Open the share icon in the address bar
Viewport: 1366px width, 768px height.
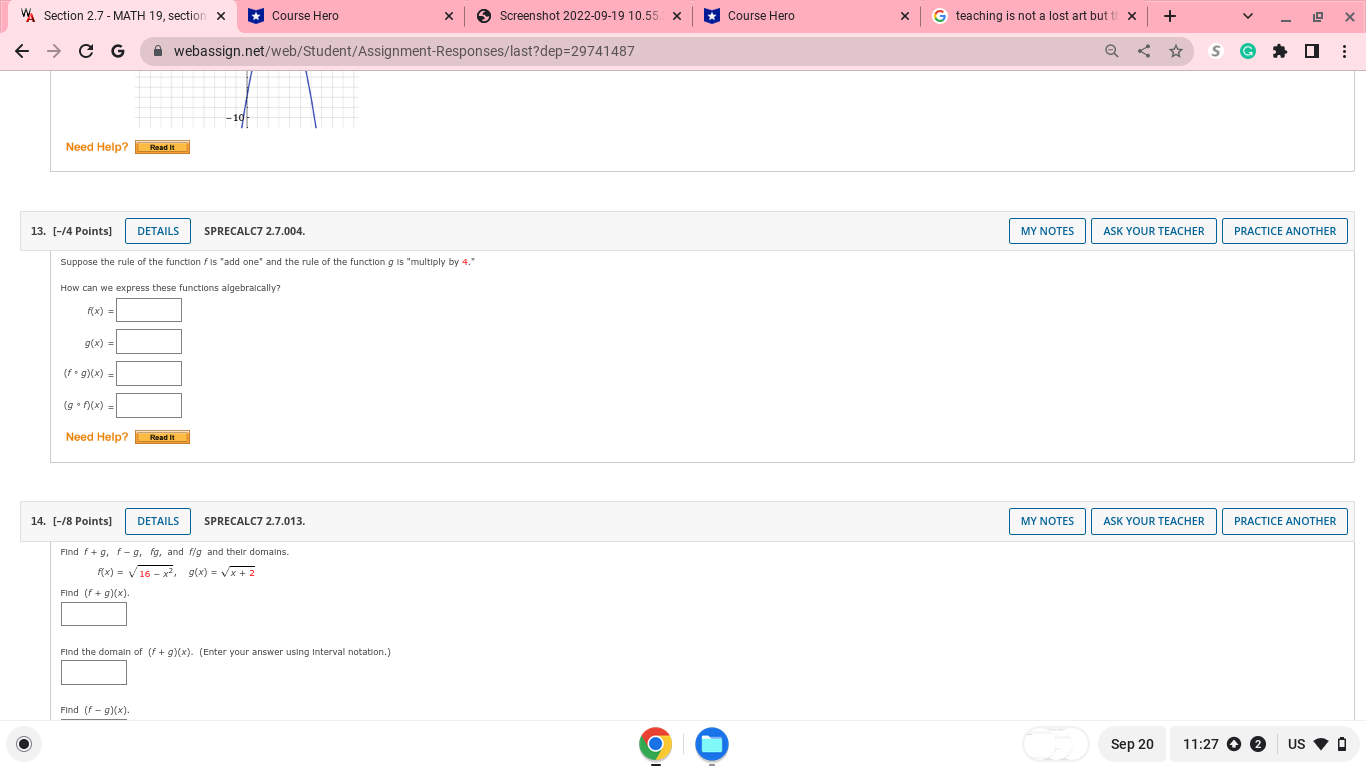(1144, 50)
